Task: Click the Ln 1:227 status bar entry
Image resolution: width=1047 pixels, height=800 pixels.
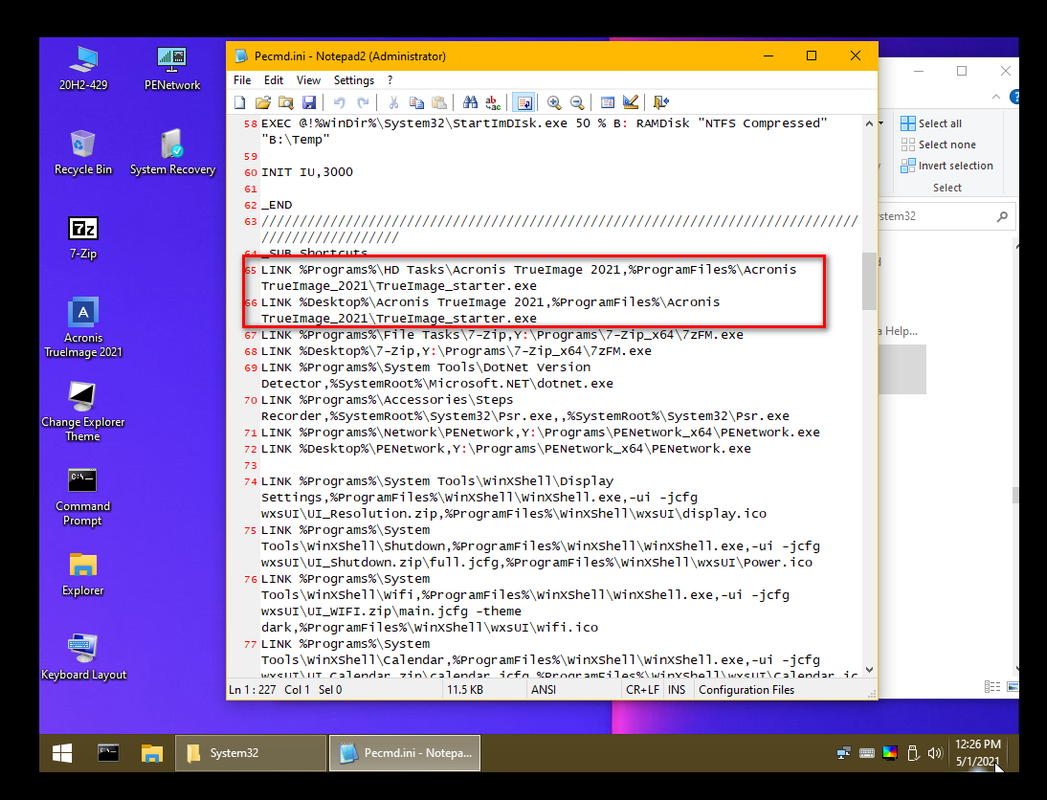Action: 252,690
